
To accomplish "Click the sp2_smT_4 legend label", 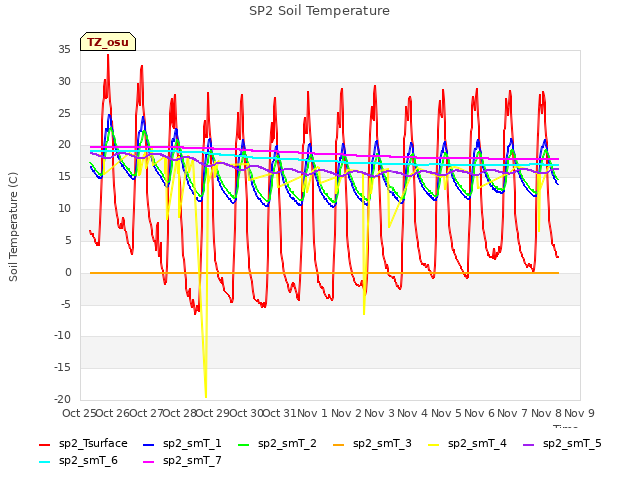I will point(477,443).
